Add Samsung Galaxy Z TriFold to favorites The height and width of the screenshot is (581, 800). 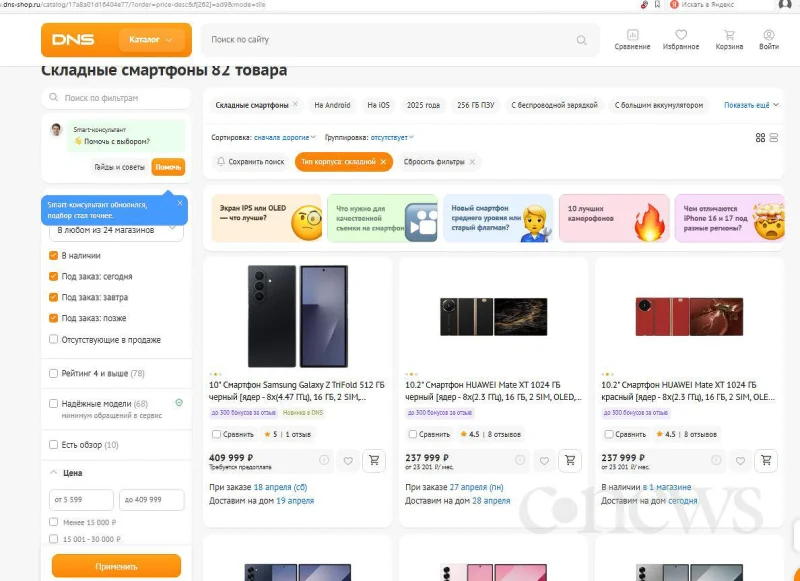point(348,461)
